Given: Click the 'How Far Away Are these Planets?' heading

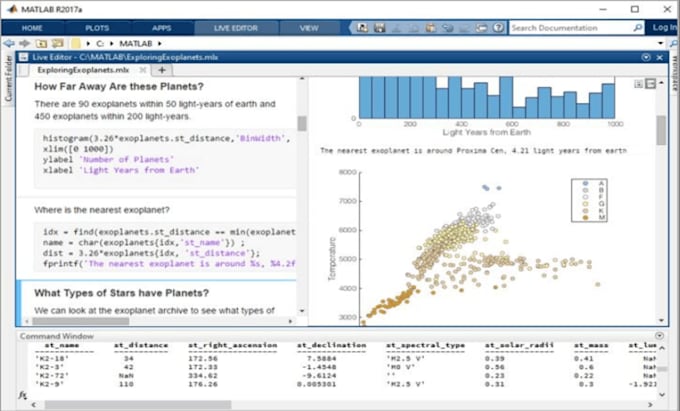Looking at the screenshot, I should click(x=119, y=87).
